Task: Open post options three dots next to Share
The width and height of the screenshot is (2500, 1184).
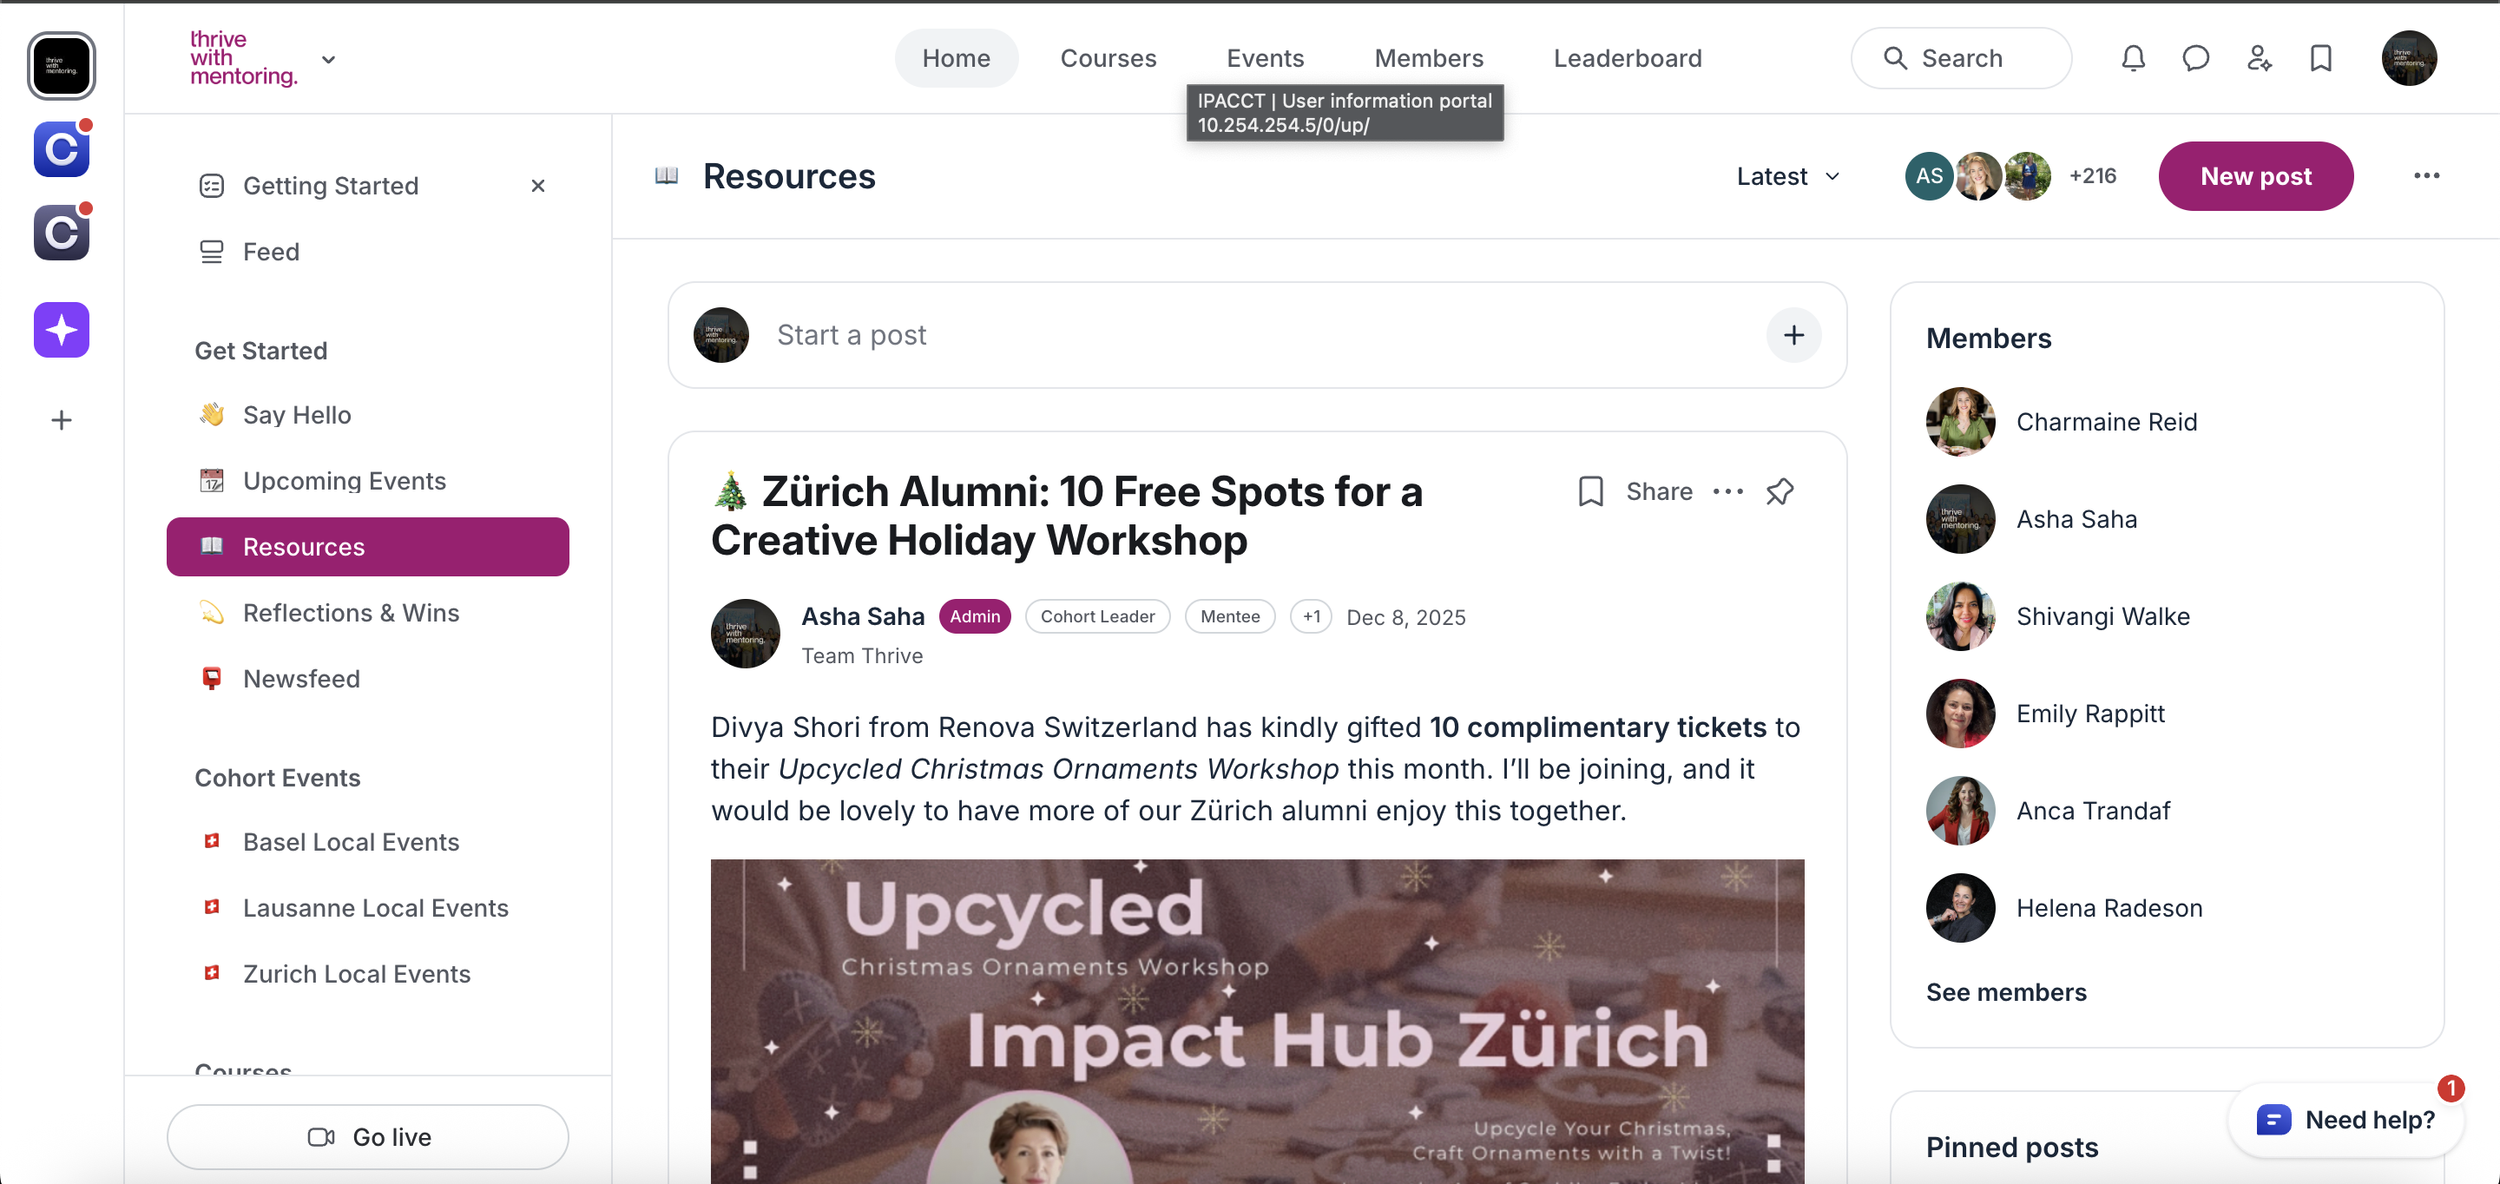Action: pyautogui.click(x=1728, y=491)
